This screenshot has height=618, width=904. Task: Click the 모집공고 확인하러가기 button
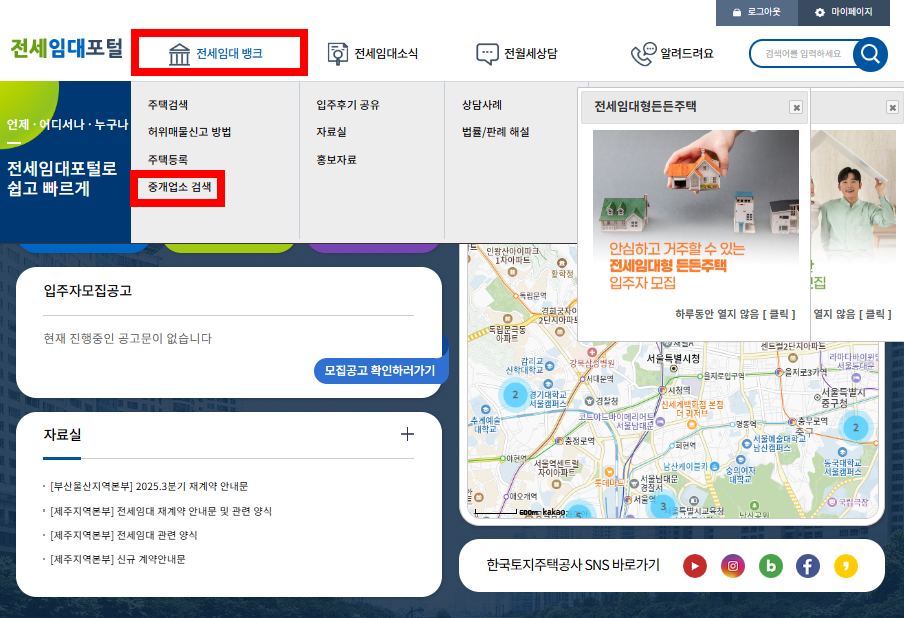380,369
